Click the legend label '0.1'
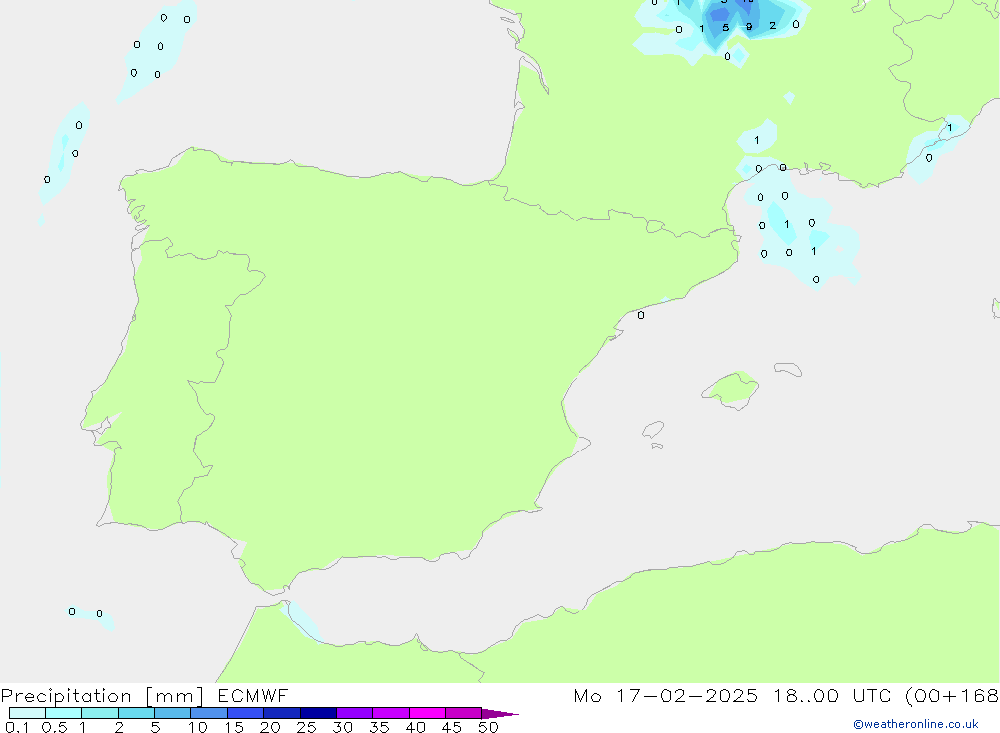The image size is (1000, 733). (17, 727)
